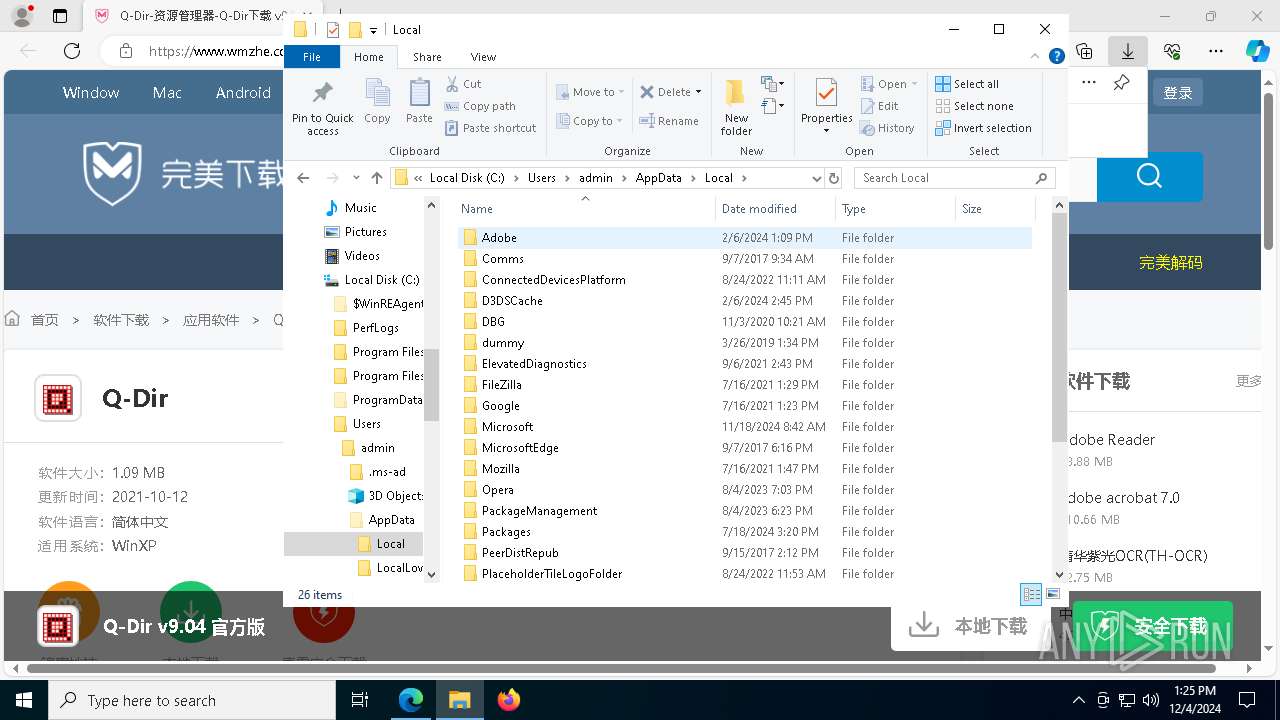This screenshot has height=720, width=1280.
Task: Click Android tab on website
Action: (243, 92)
